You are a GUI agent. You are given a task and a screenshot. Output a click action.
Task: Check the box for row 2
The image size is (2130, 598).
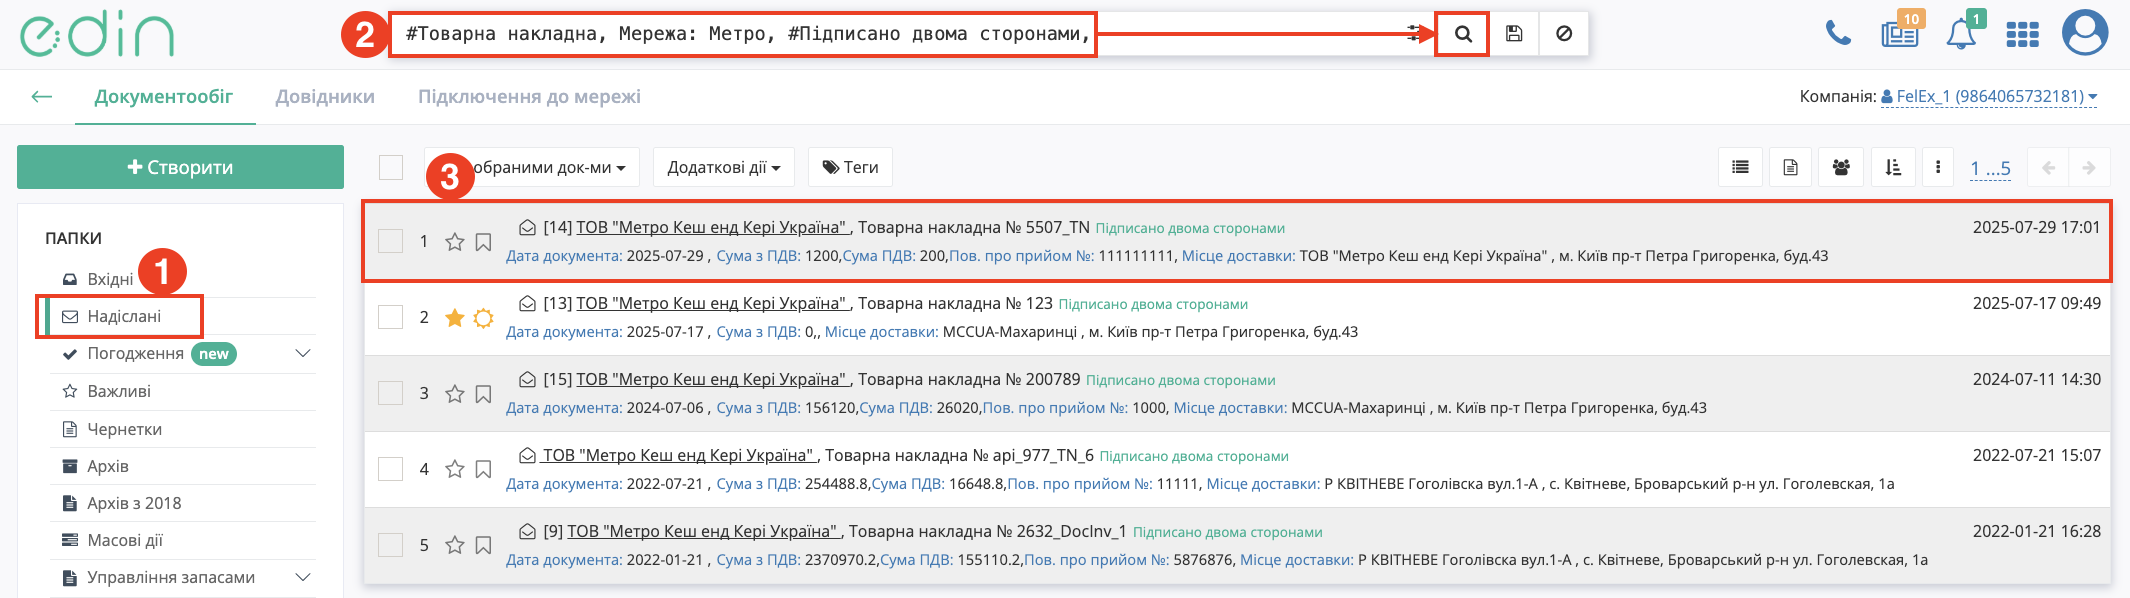click(x=390, y=317)
